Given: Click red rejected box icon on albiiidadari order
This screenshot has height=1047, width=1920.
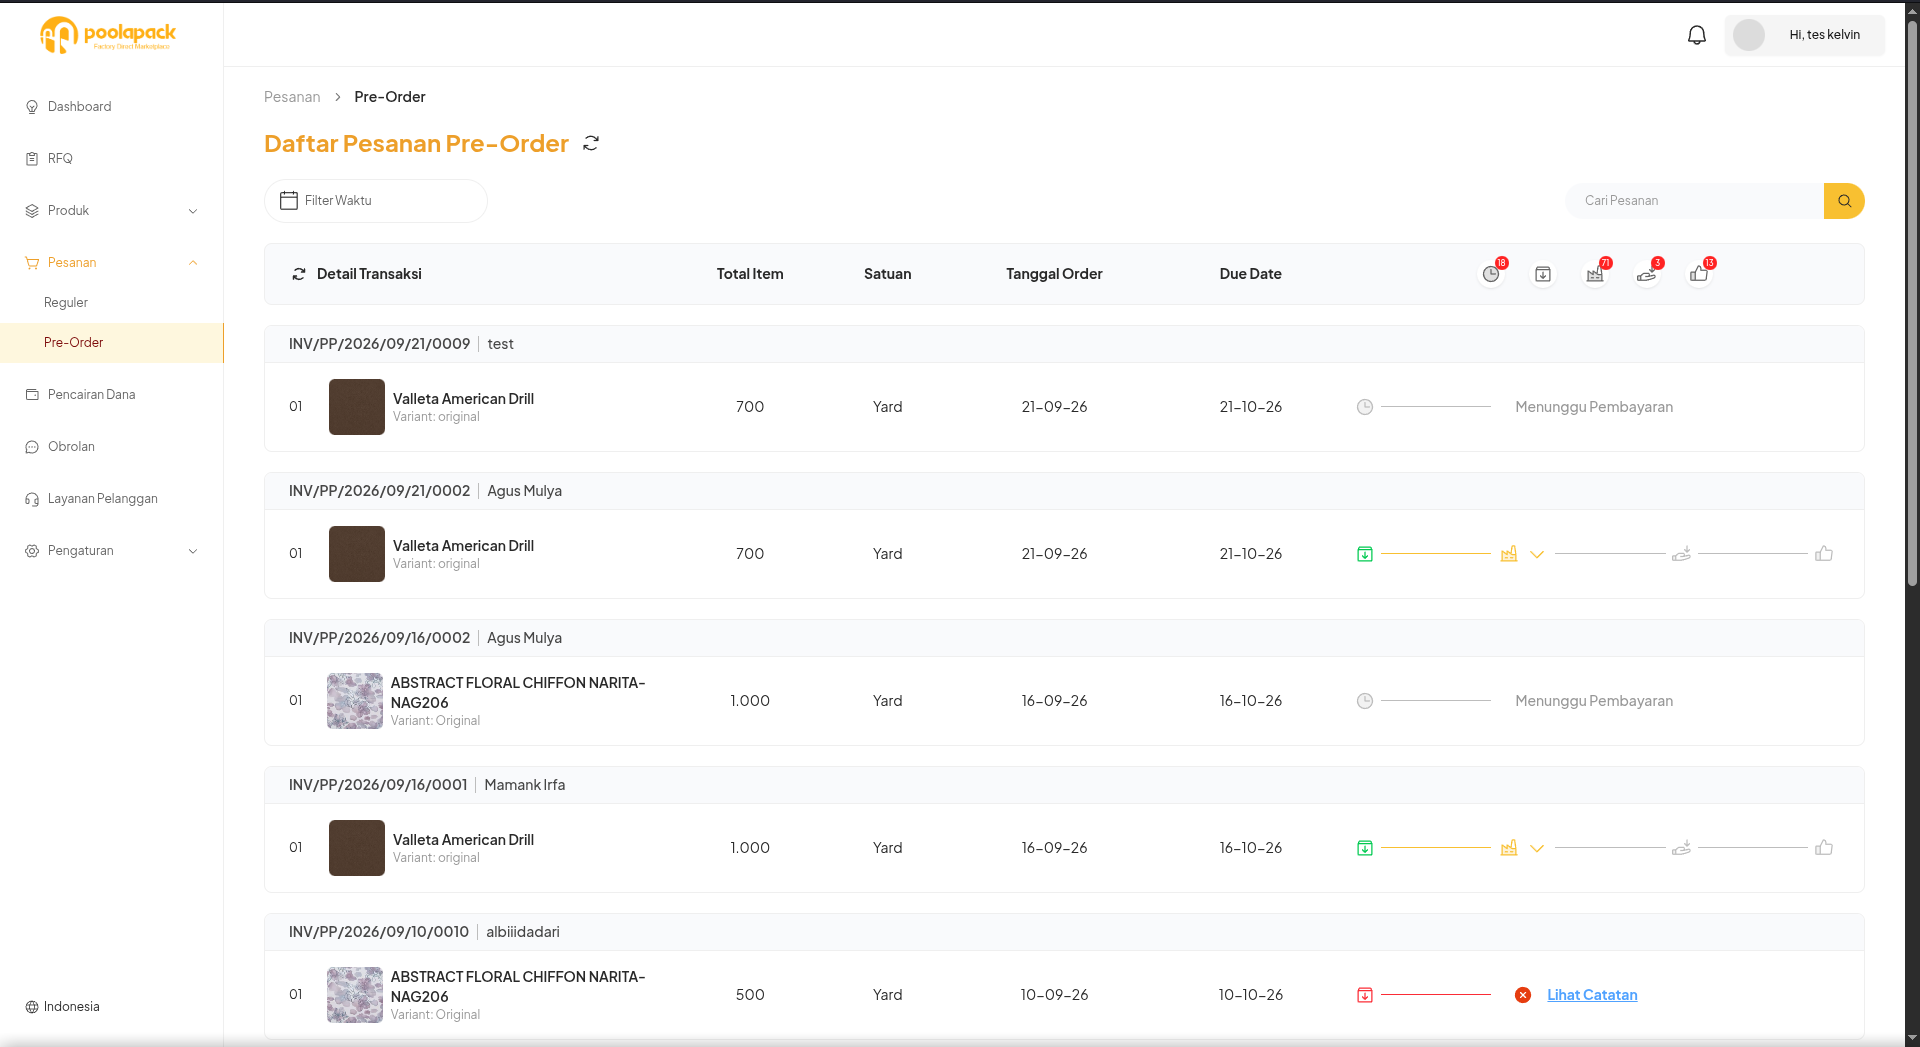Looking at the screenshot, I should pos(1365,995).
